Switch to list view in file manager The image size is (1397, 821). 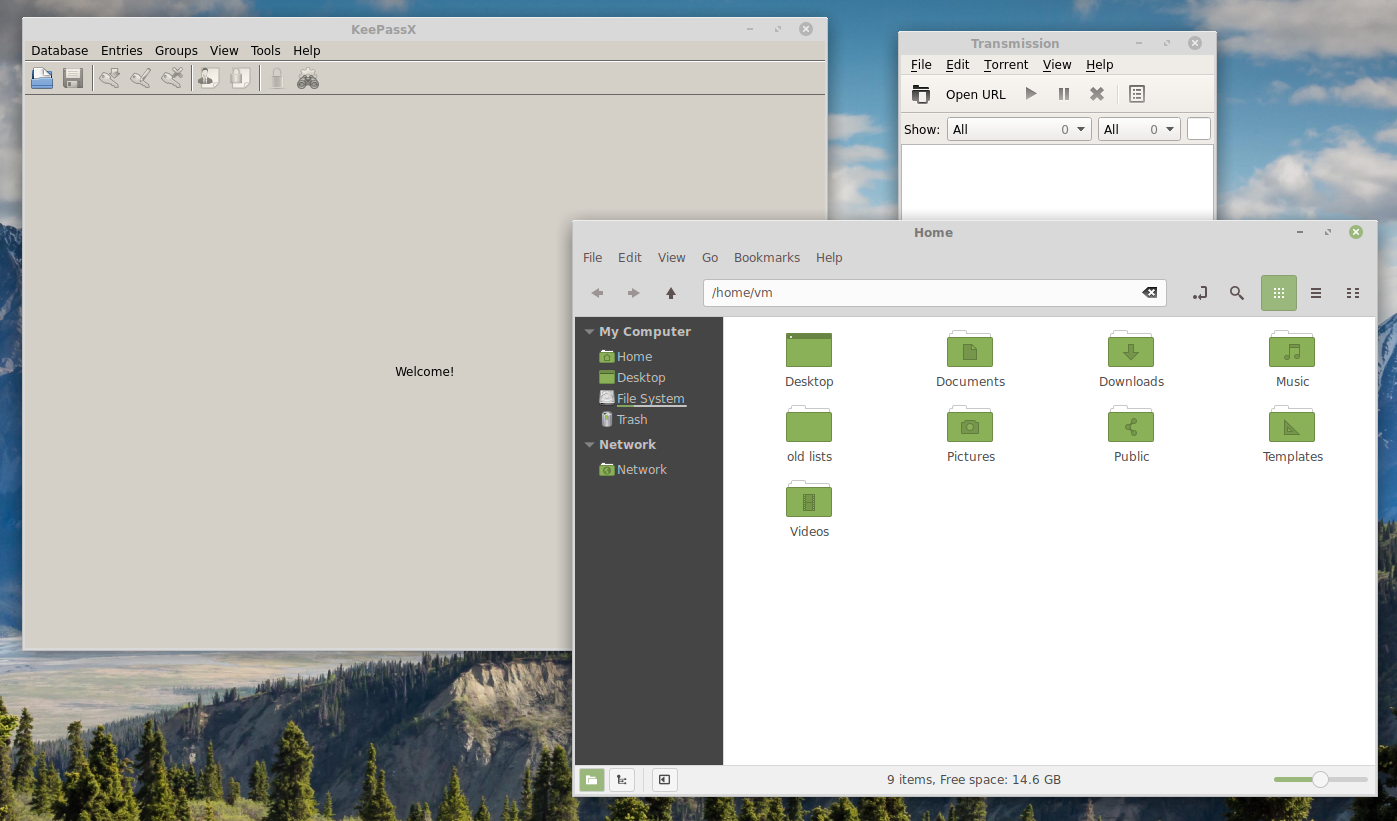pos(1316,293)
